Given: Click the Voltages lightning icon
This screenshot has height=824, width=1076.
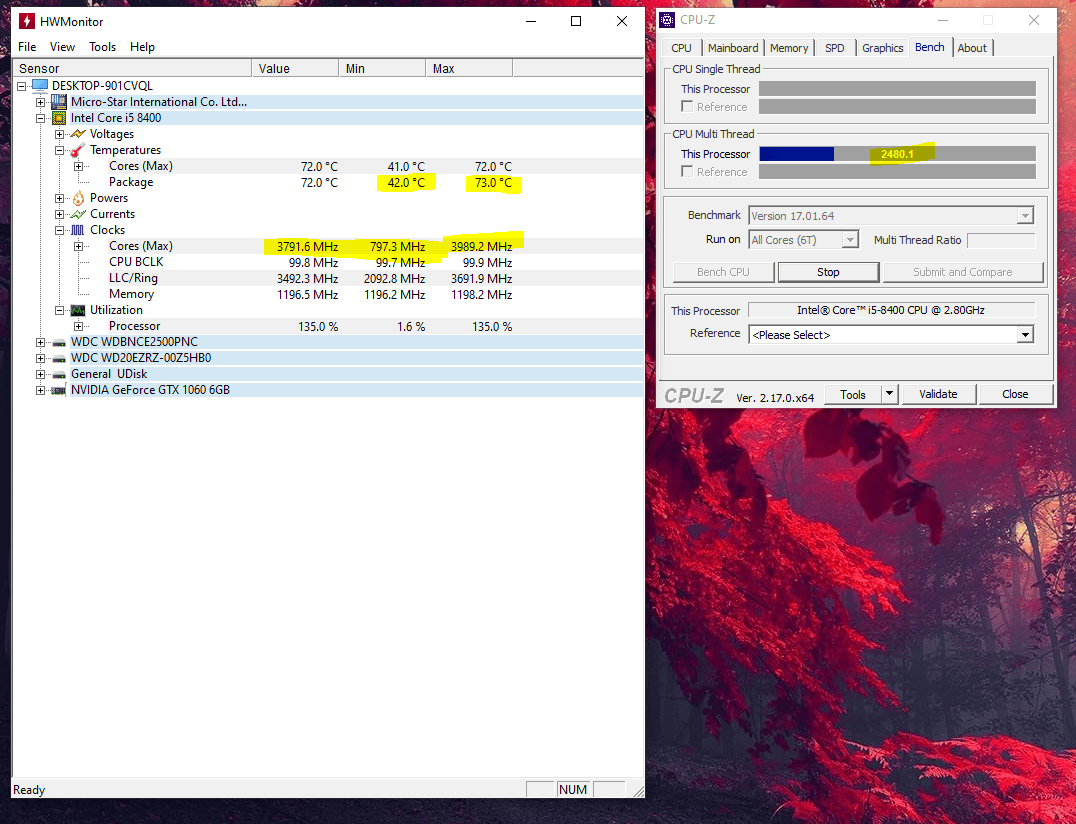Looking at the screenshot, I should click(x=78, y=134).
